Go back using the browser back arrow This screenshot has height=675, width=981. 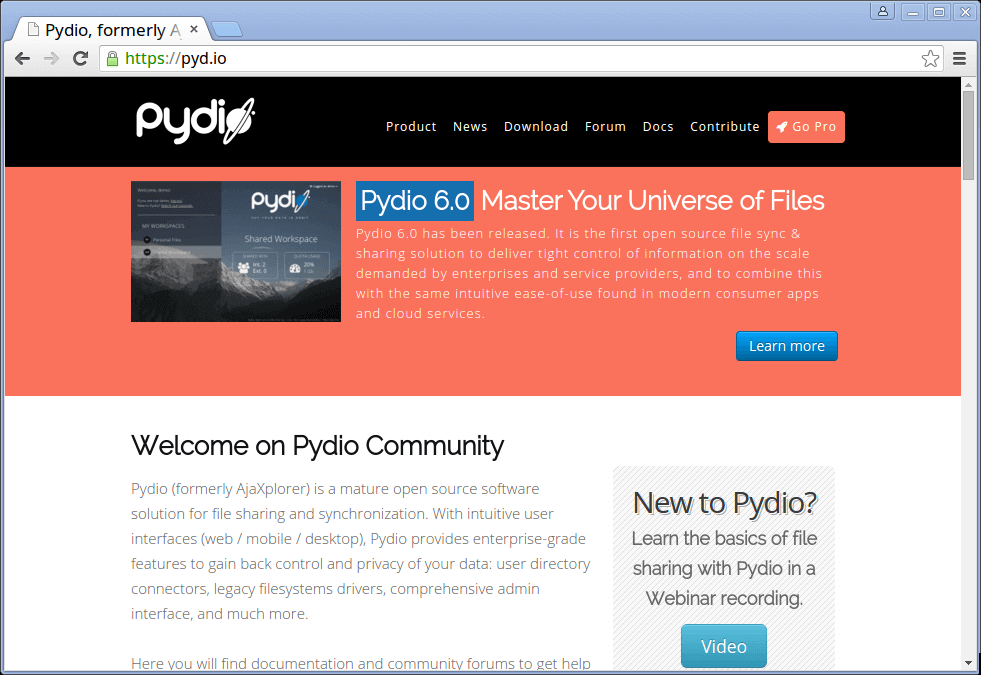click(23, 59)
